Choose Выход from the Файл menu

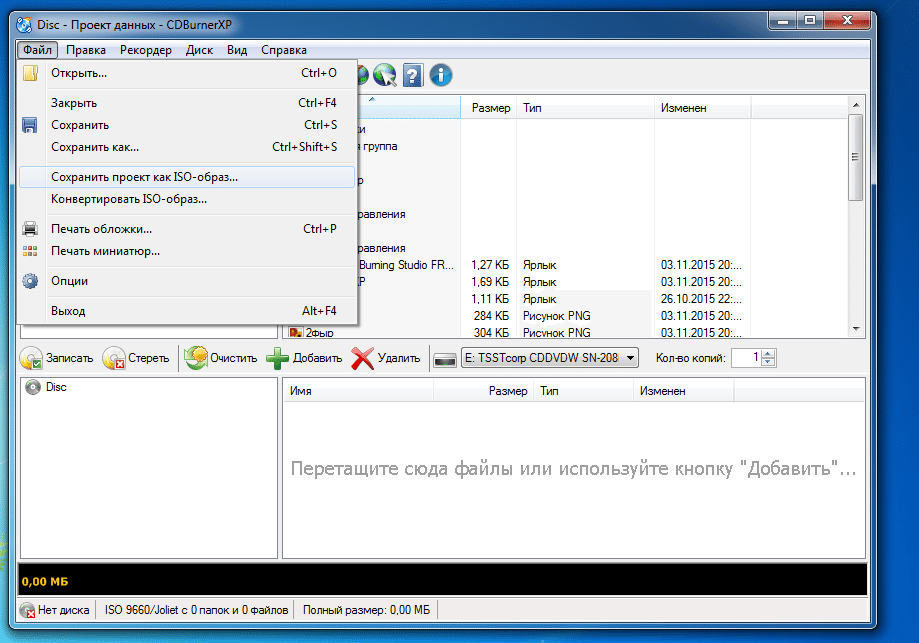(x=68, y=311)
